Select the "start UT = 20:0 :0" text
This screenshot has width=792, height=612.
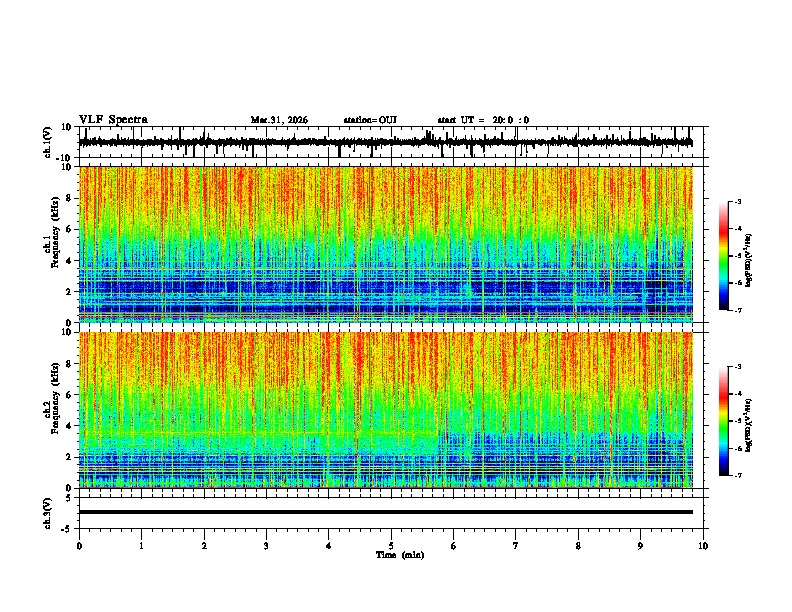[483, 120]
